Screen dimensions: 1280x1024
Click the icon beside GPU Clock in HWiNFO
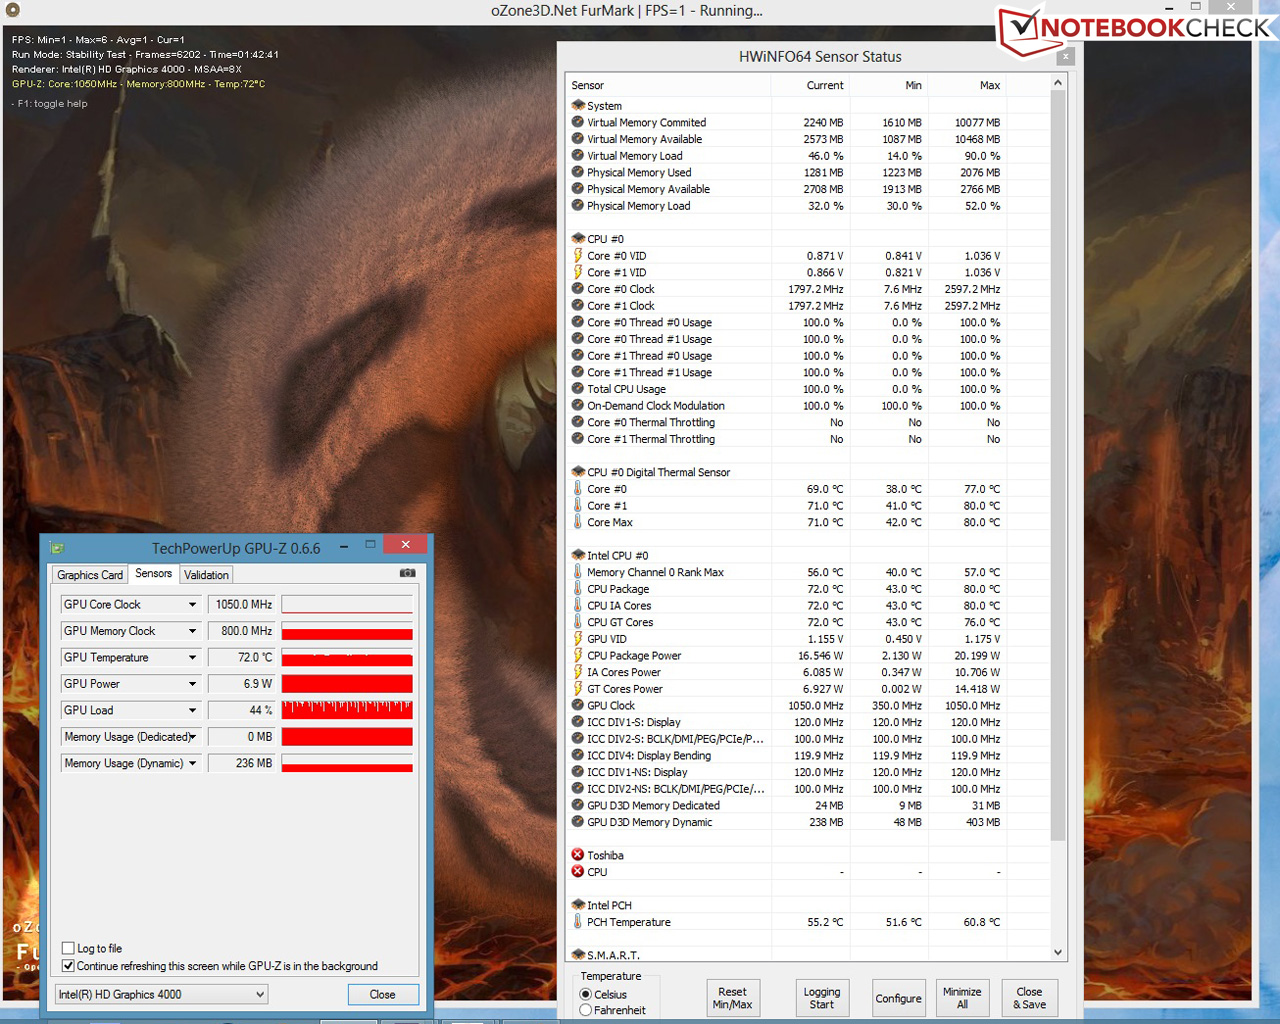click(578, 706)
